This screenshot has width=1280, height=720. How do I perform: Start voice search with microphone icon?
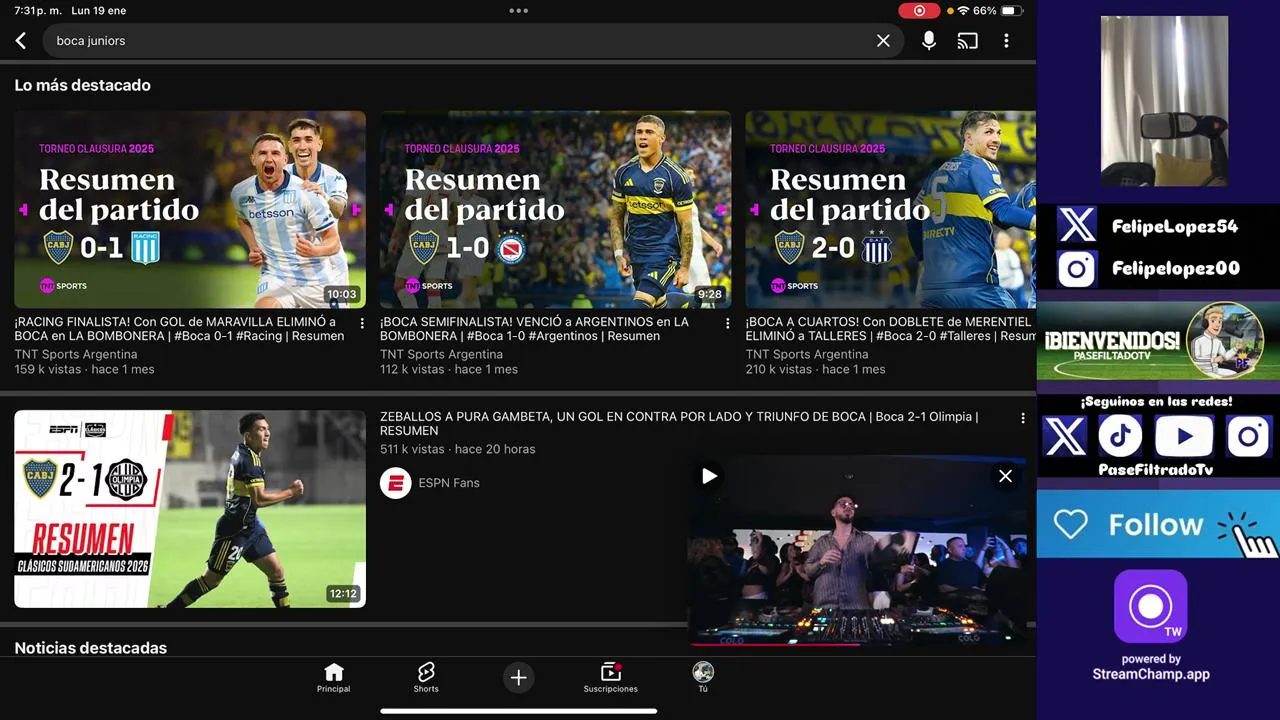pyautogui.click(x=929, y=41)
